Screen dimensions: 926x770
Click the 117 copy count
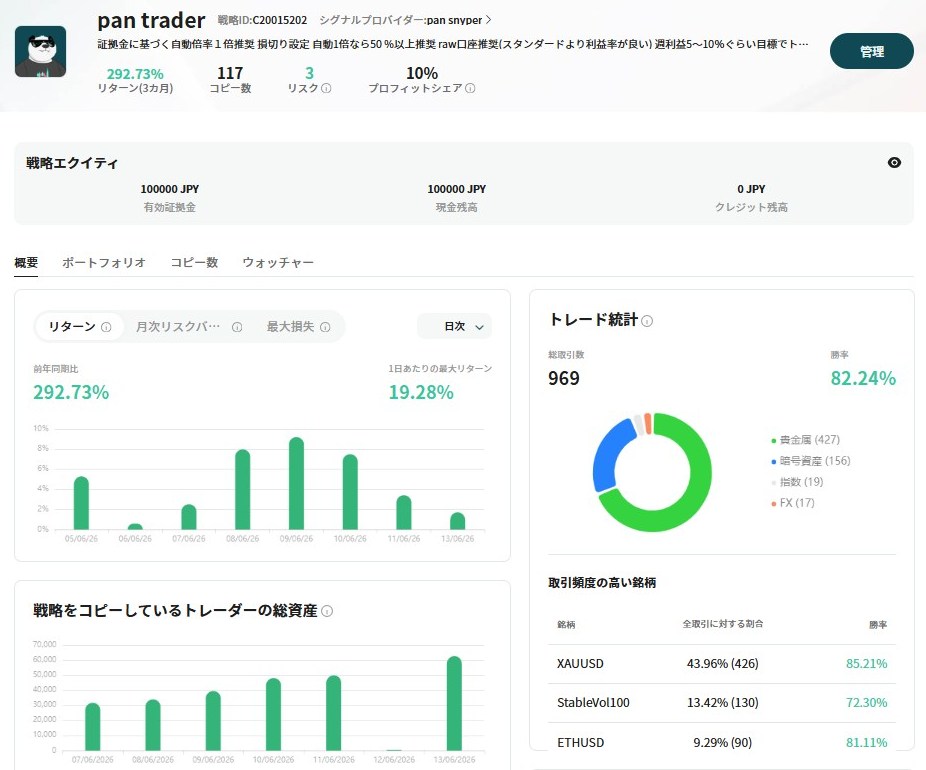click(x=230, y=73)
